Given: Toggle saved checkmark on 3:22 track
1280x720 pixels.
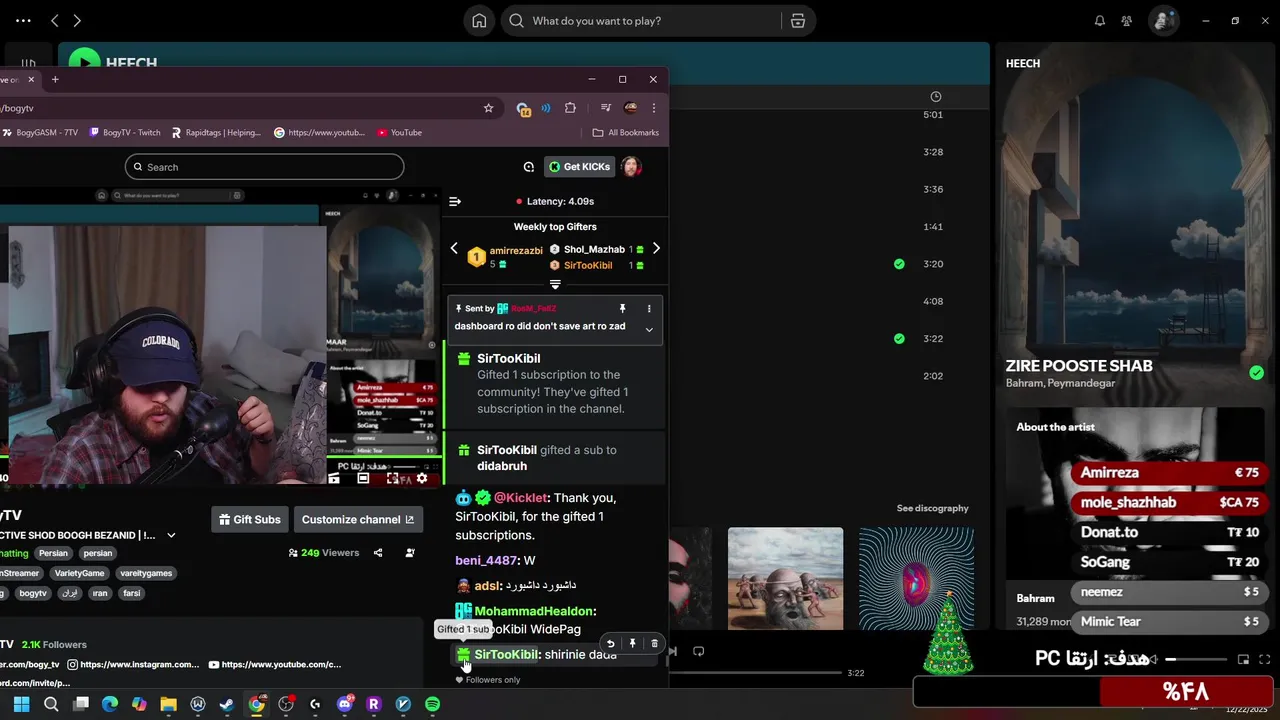Looking at the screenshot, I should point(899,339).
